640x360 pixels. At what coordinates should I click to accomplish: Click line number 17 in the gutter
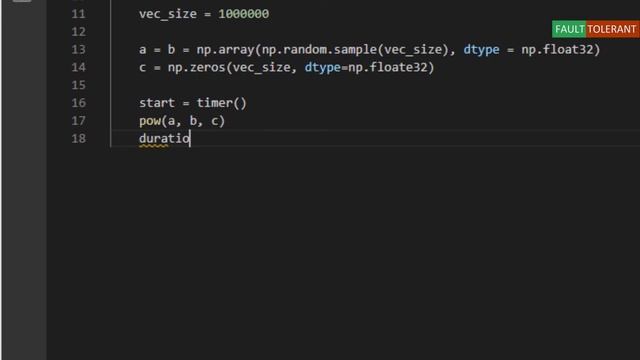(78, 121)
